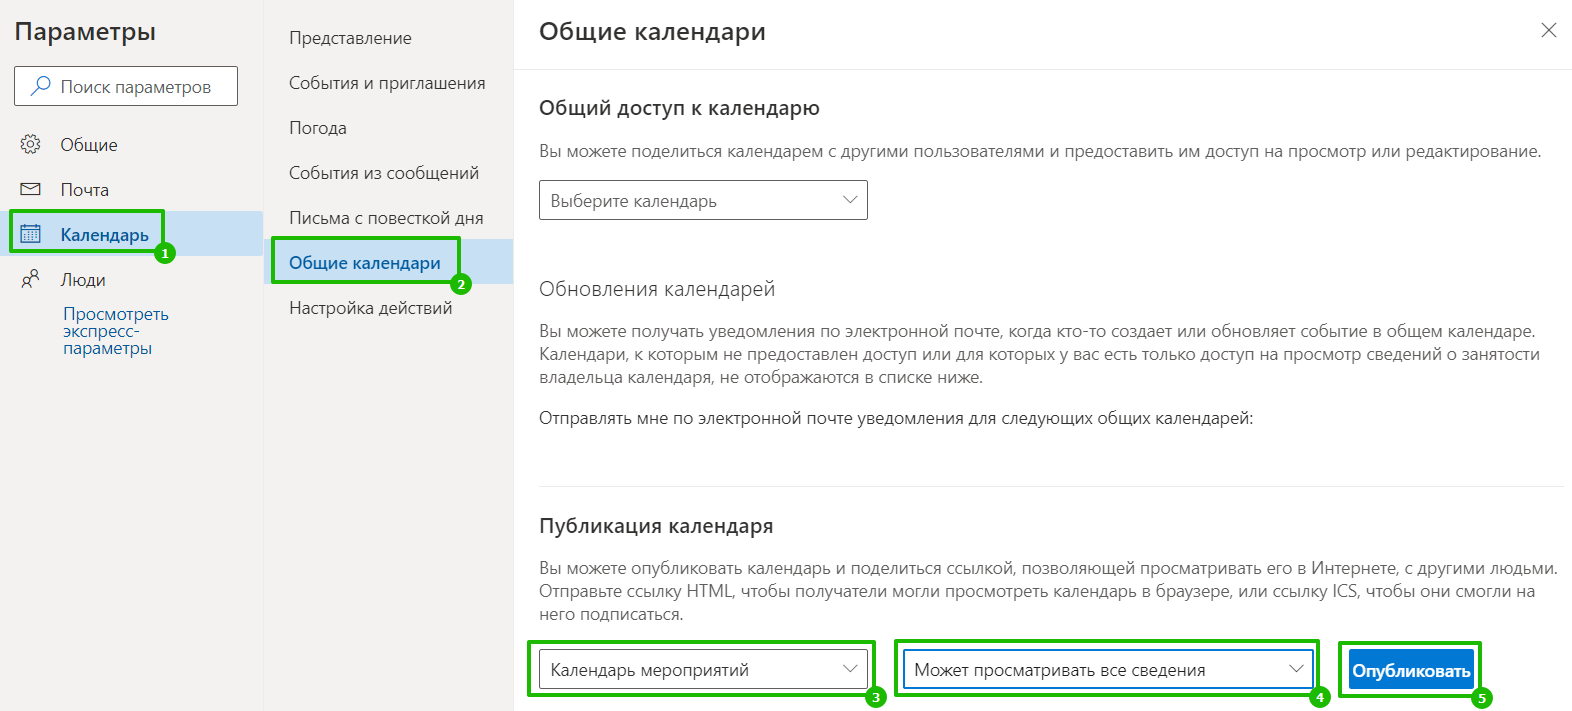Screen dimensions: 1572x711
Task: Go to the Погода section
Action: pyautogui.click(x=318, y=128)
